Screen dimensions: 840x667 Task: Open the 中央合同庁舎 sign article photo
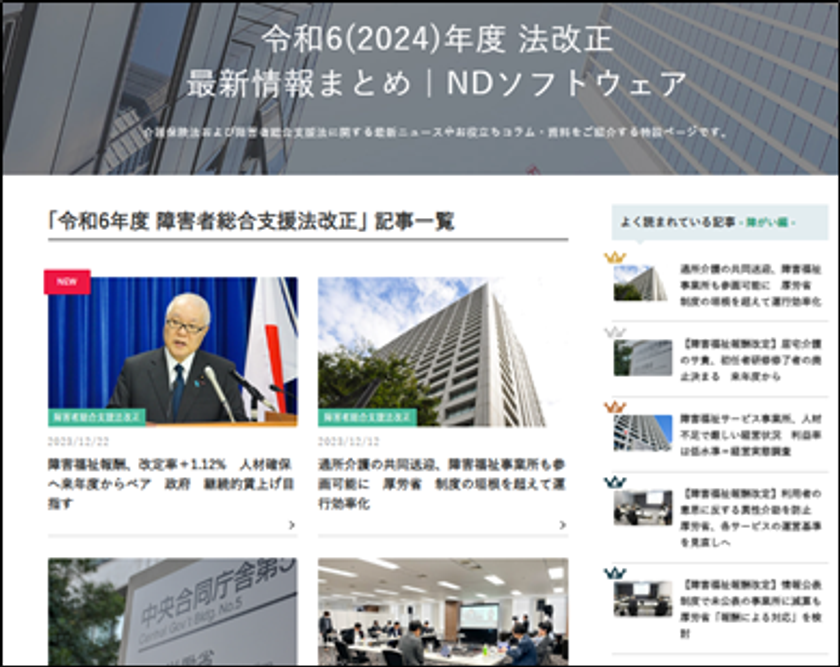[x=172, y=612]
